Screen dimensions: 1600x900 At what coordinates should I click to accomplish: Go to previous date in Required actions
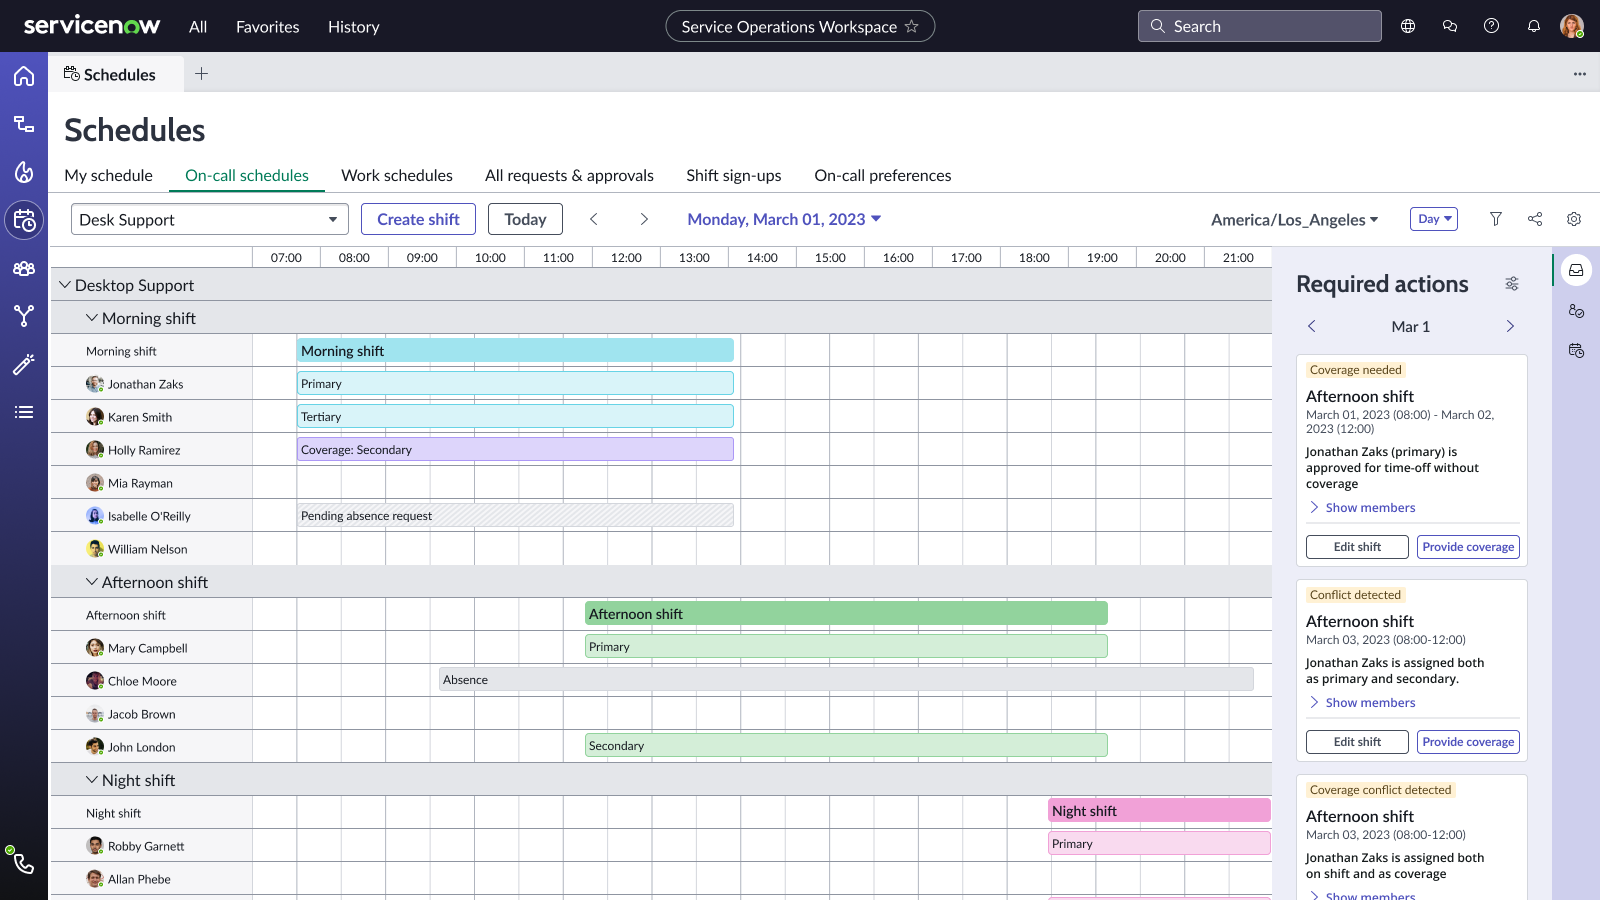(x=1312, y=326)
